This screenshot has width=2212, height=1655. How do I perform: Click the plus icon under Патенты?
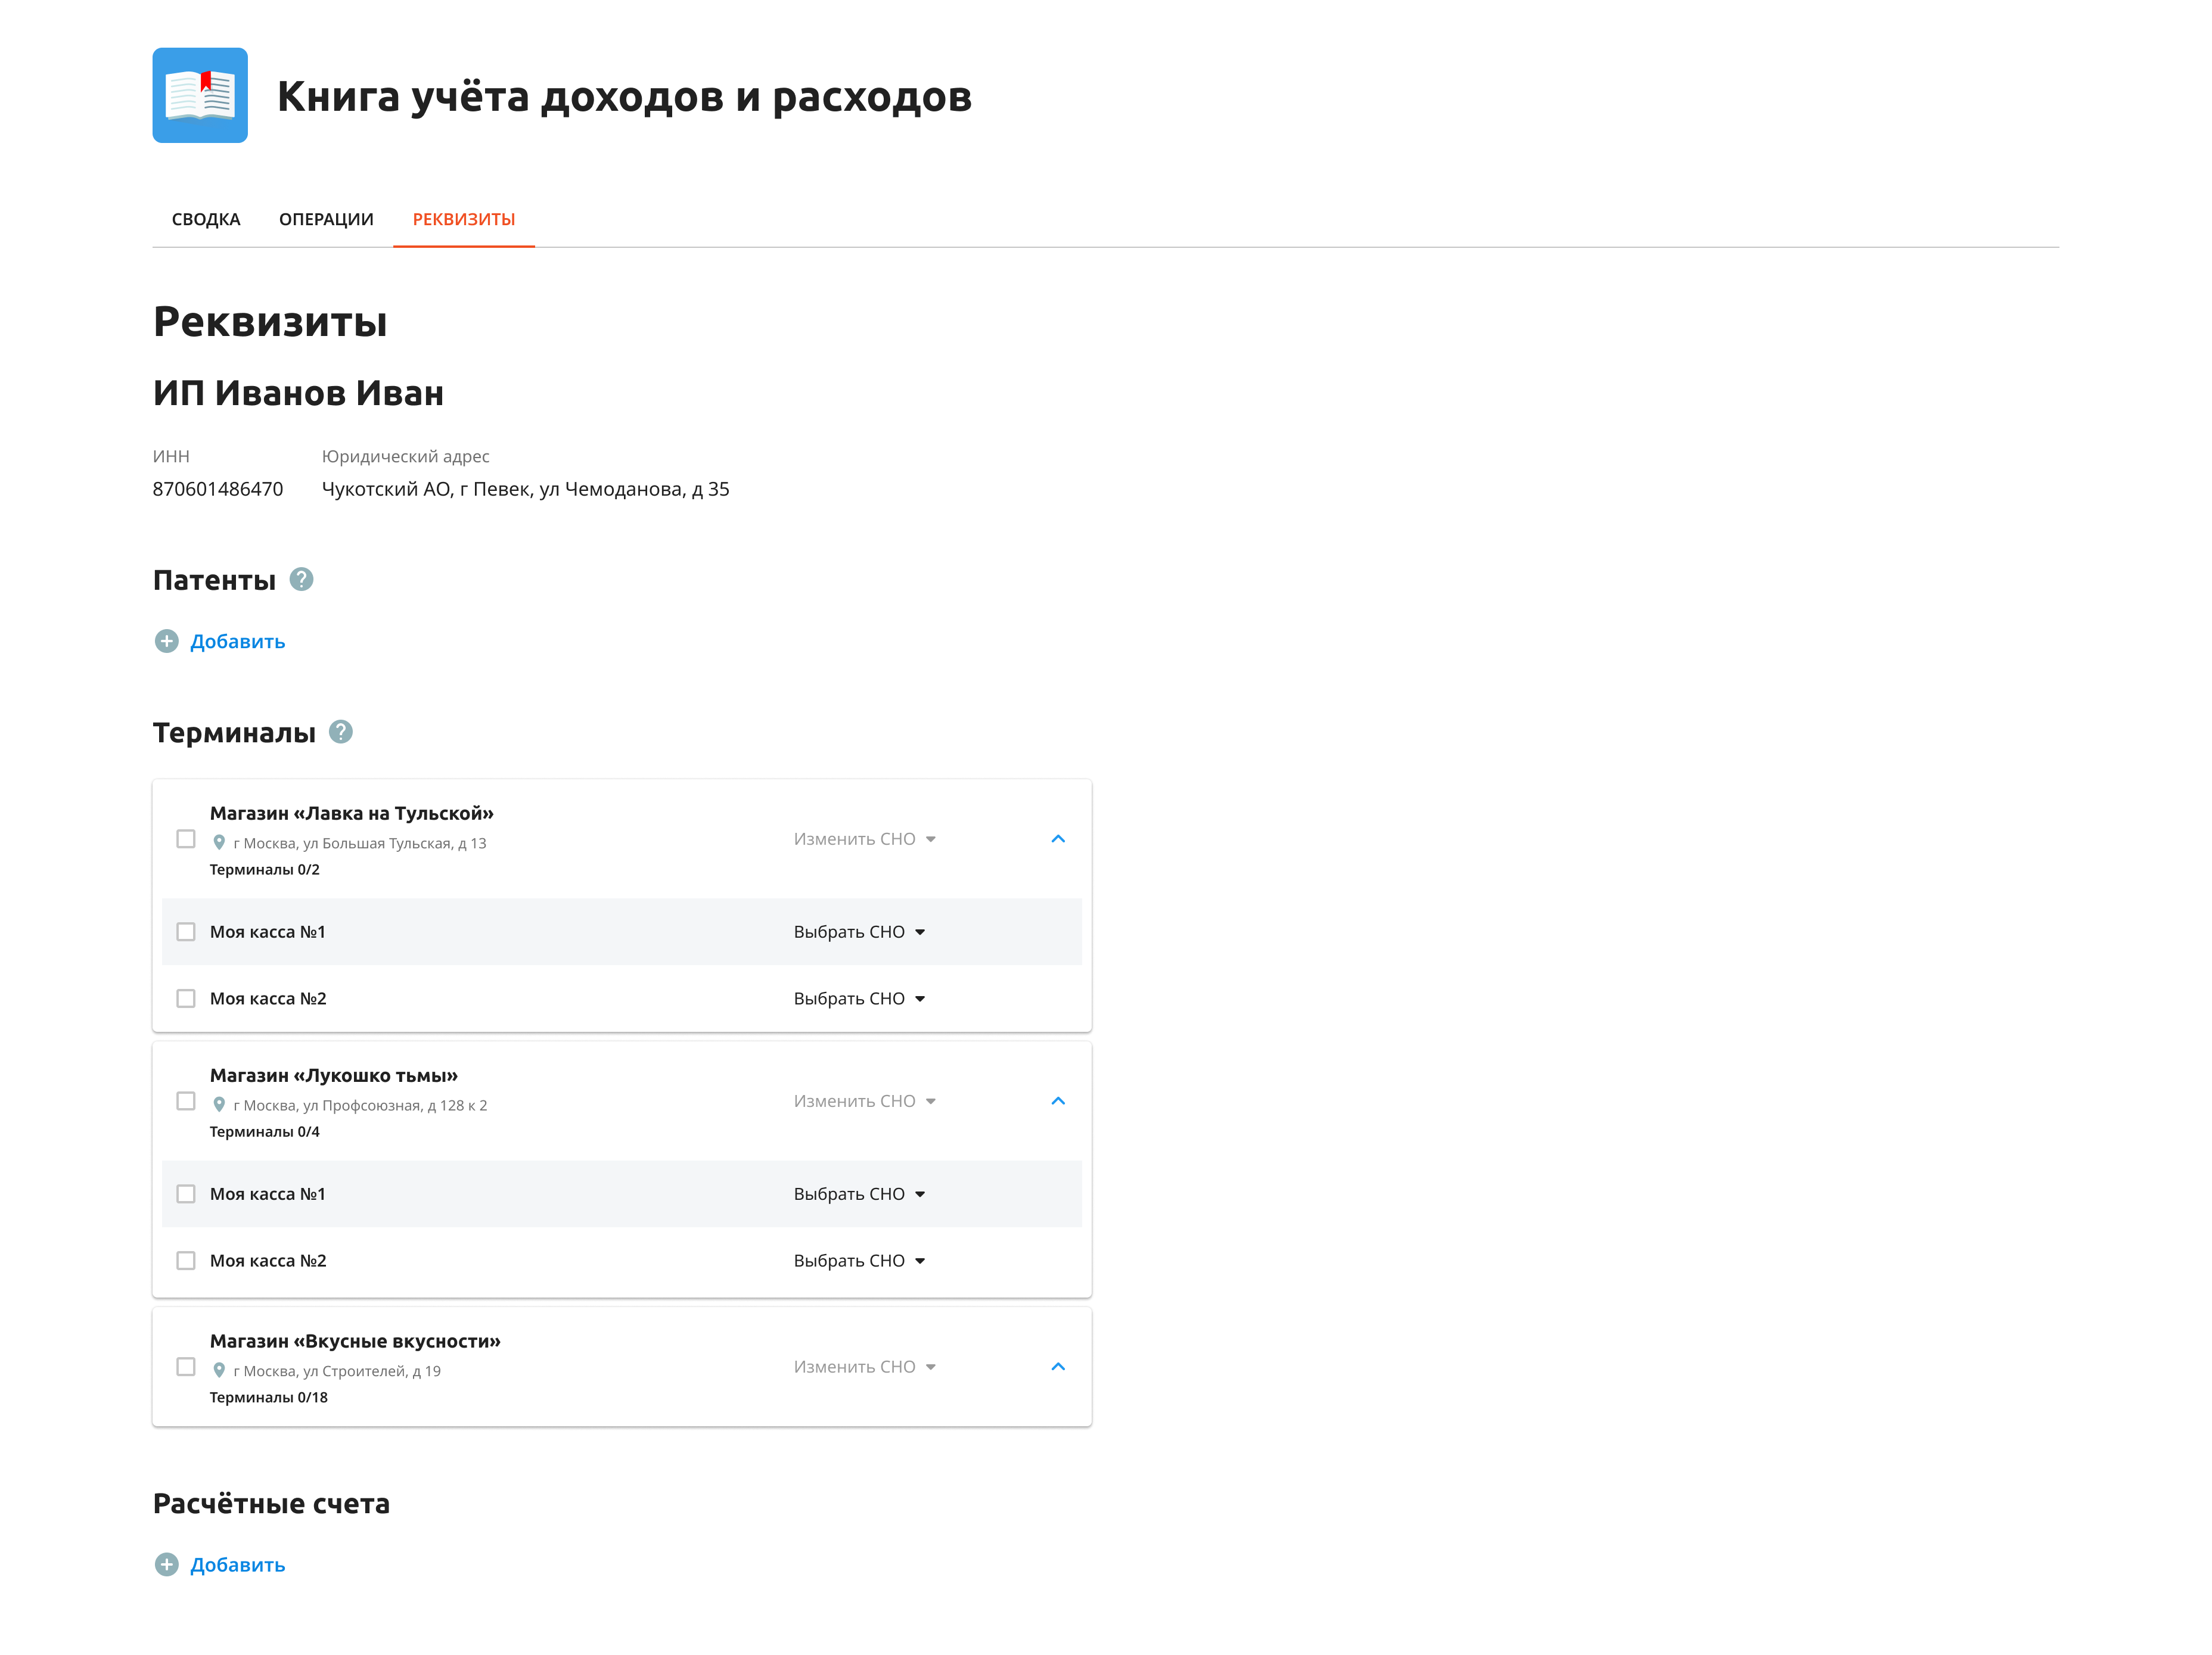[167, 641]
